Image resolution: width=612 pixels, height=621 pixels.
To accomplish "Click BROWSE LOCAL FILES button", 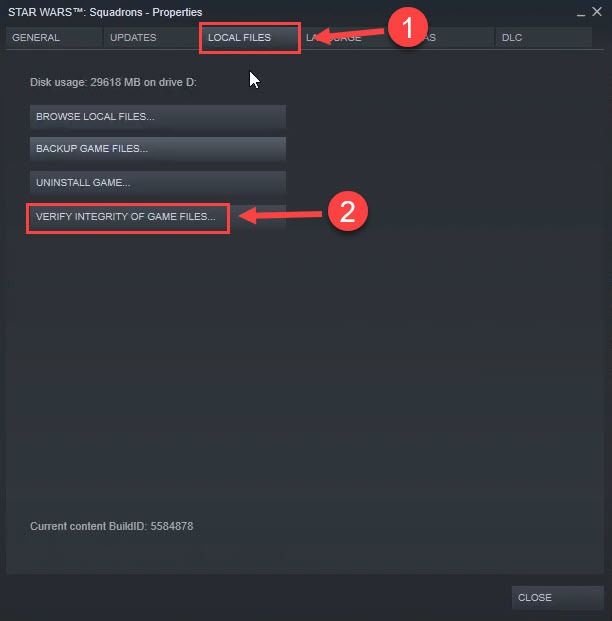I will [158, 116].
